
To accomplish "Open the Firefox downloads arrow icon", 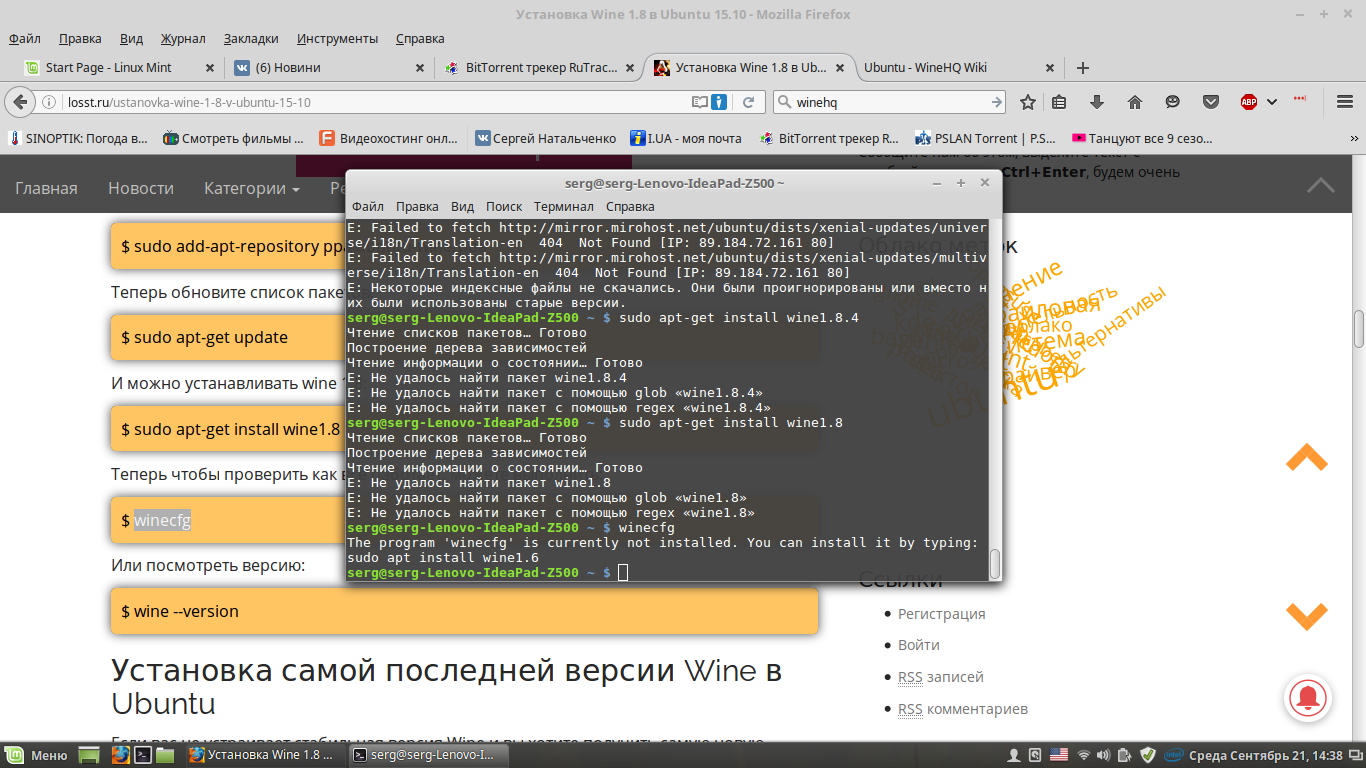I will [1097, 102].
